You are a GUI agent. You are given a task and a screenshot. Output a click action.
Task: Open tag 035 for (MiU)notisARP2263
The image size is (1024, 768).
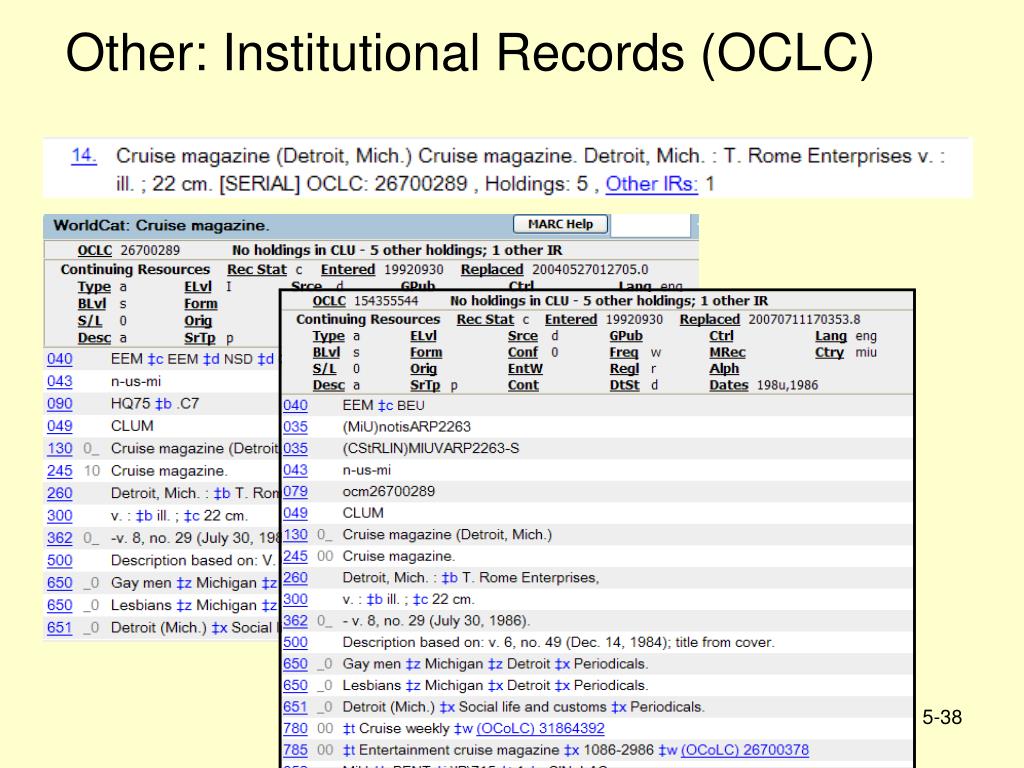click(x=295, y=427)
